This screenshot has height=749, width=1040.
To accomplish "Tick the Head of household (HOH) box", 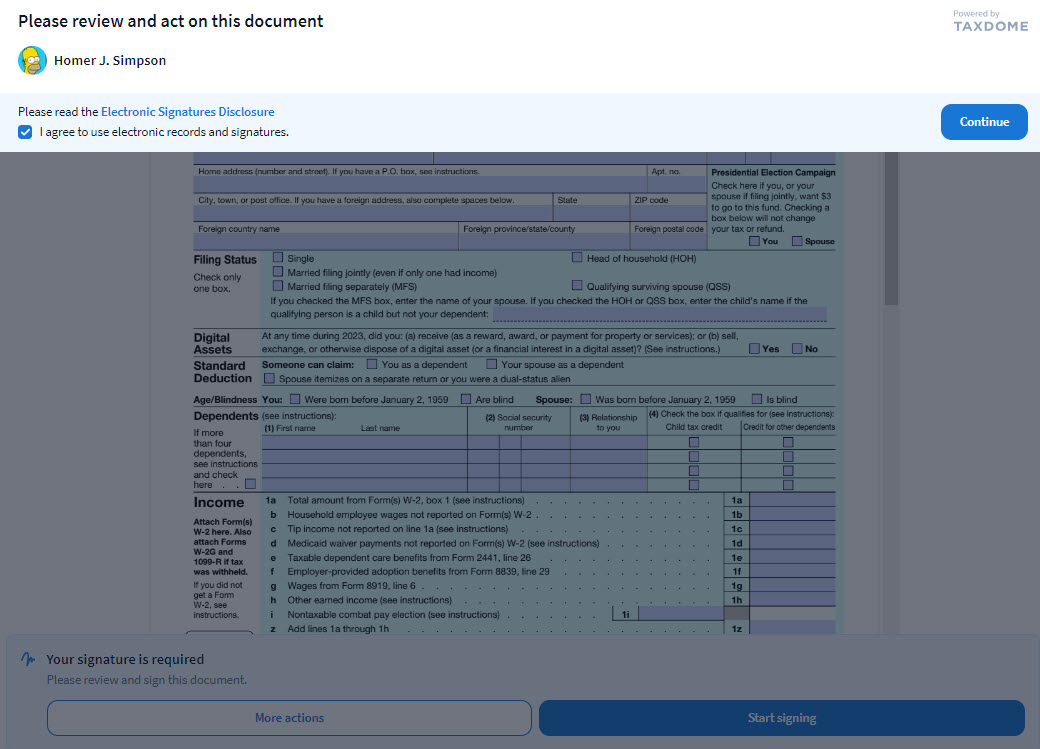I will click(x=577, y=258).
